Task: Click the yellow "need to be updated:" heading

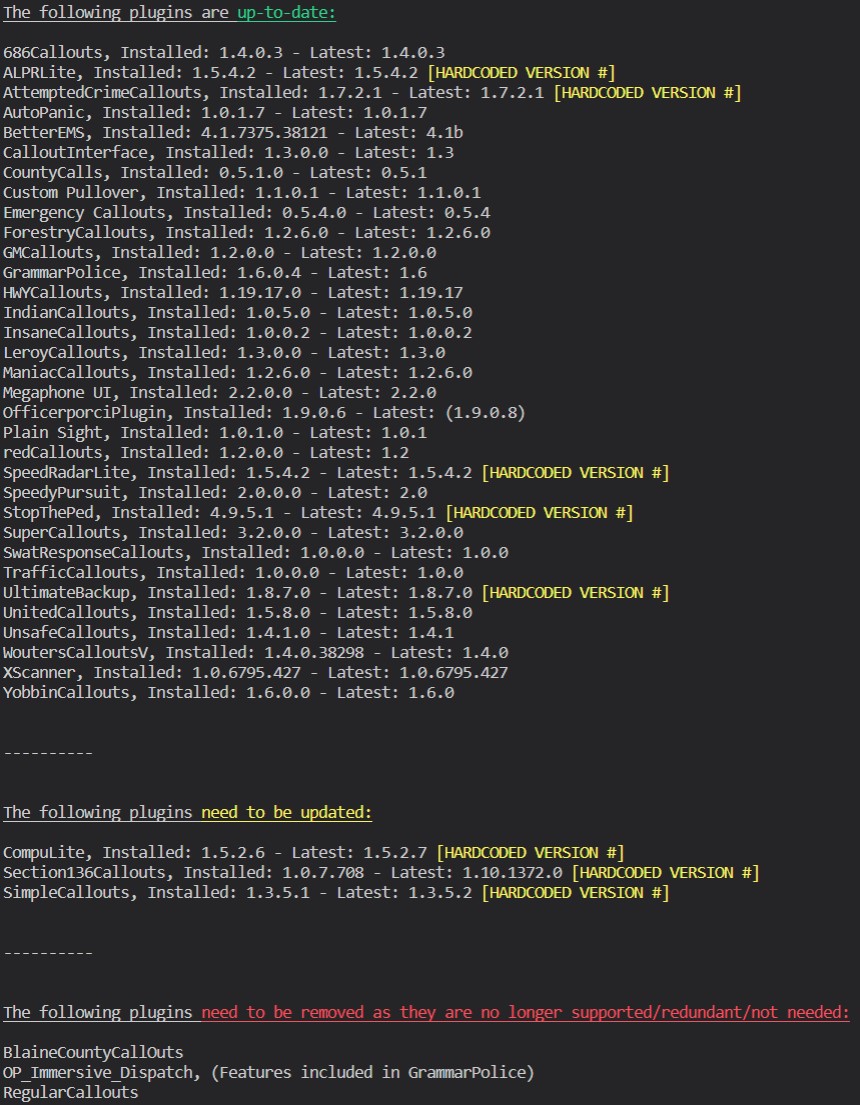Action: click(x=286, y=812)
